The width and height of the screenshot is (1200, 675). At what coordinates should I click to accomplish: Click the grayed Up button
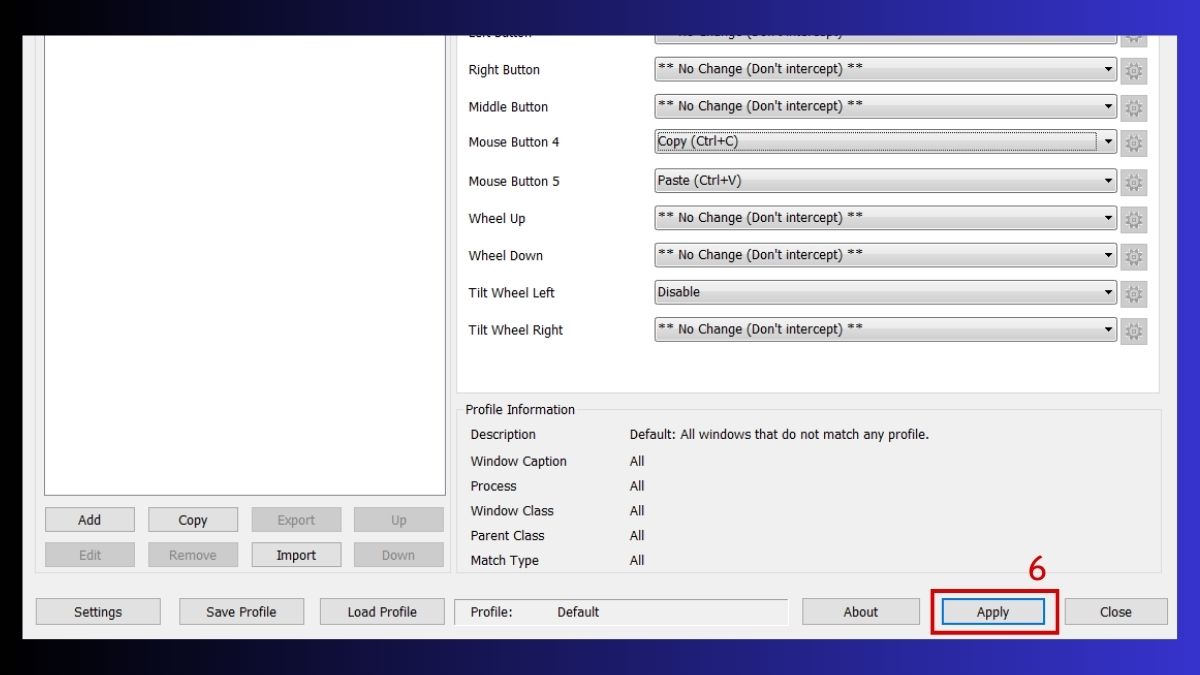point(398,520)
